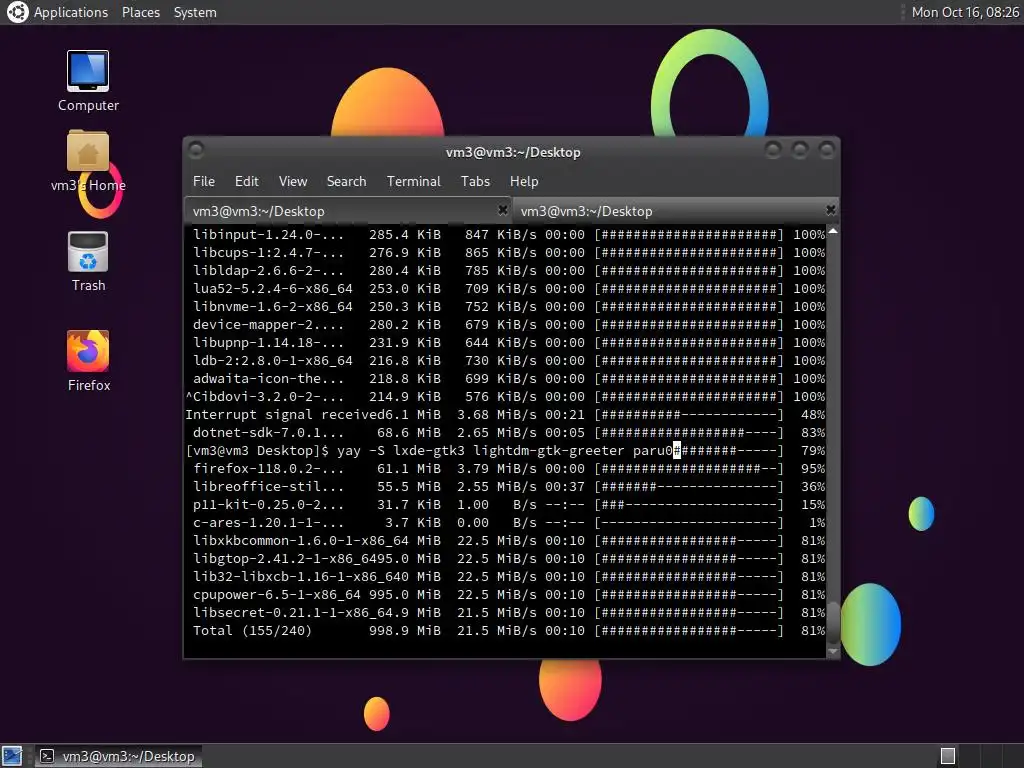This screenshot has height=768, width=1024.
Task: Close the first terminal tab
Action: 503,210
